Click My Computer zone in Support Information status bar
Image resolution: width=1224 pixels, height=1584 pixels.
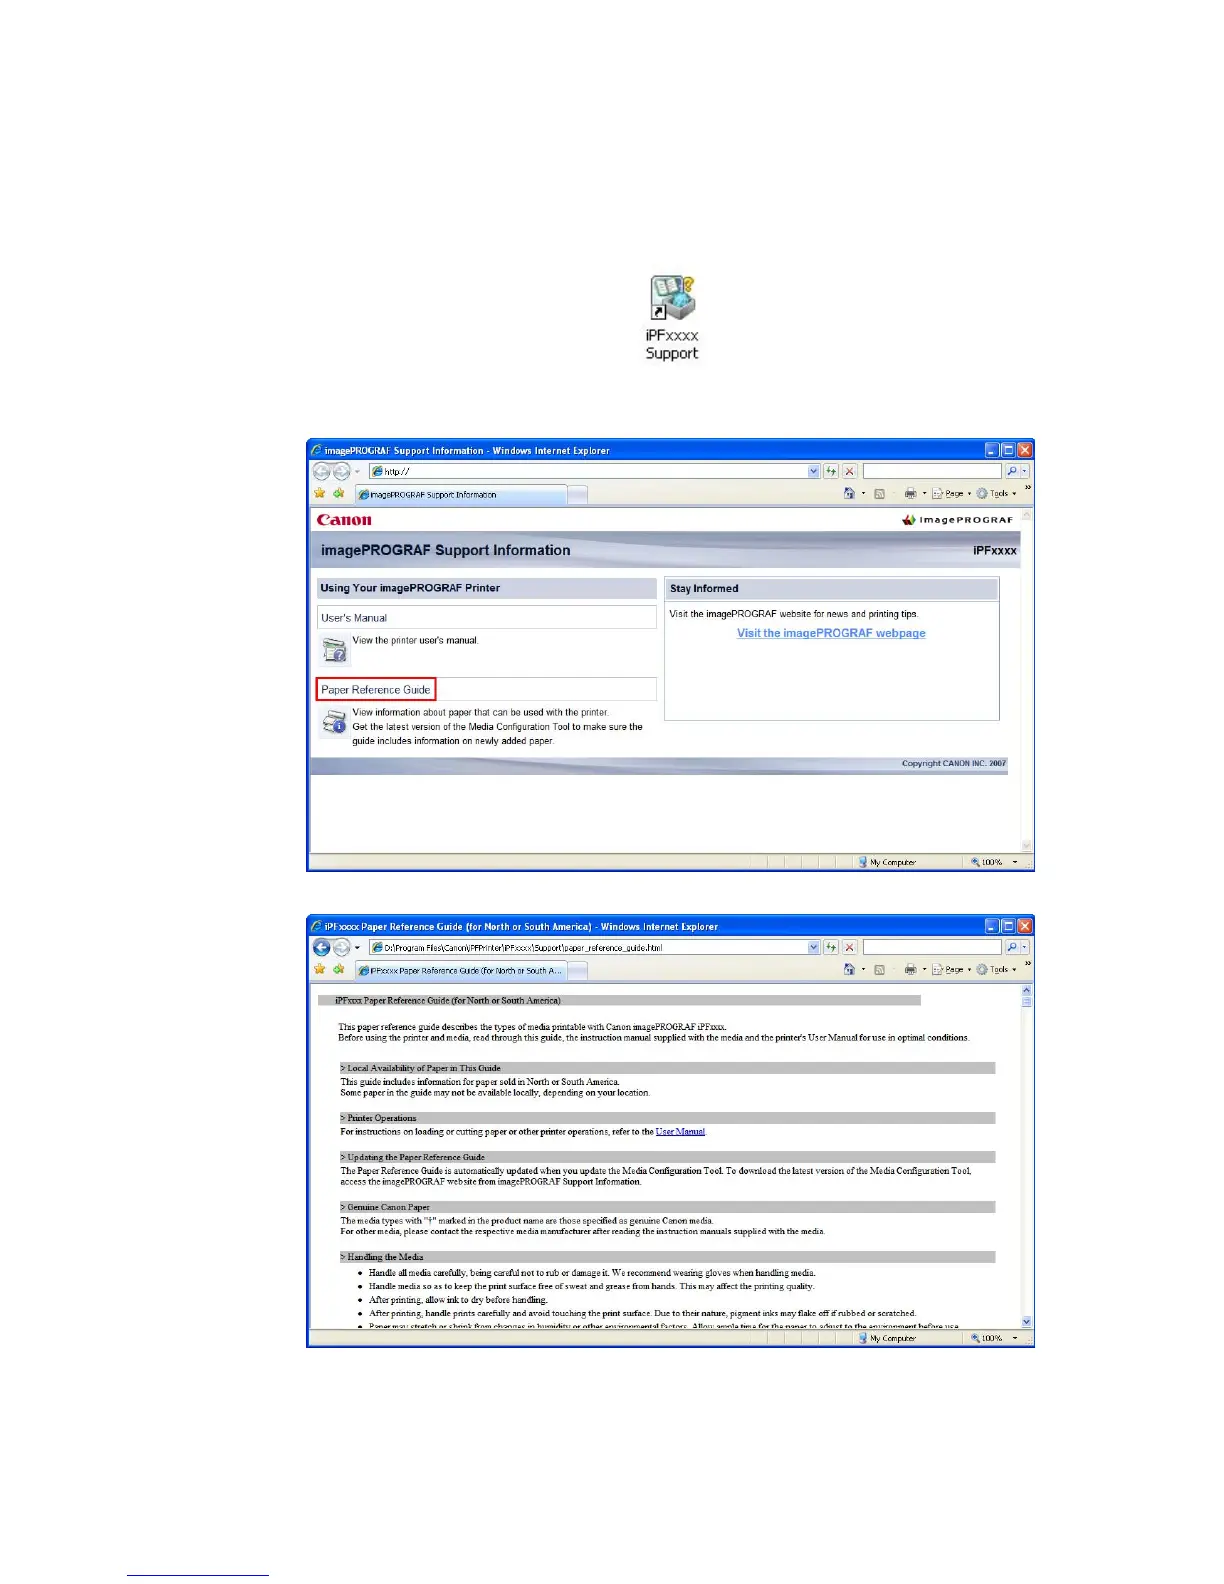(887, 862)
